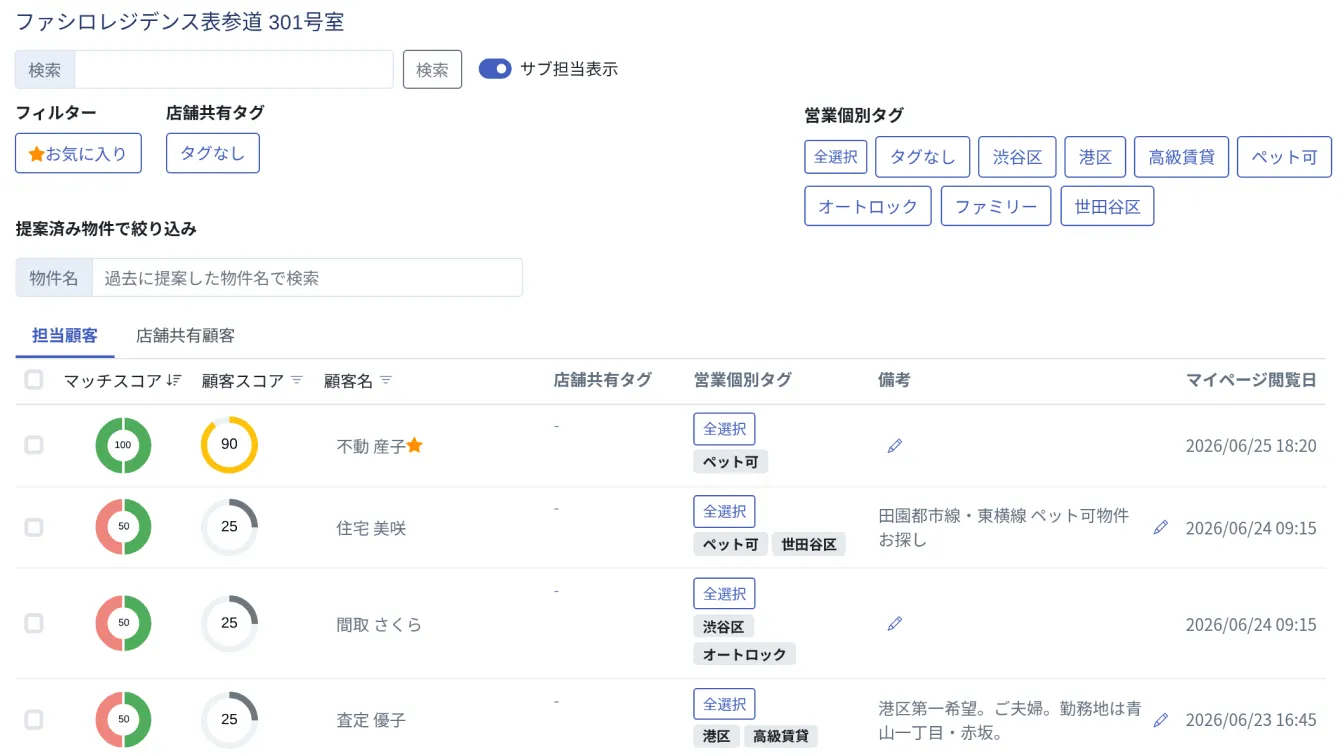Open the 顧客名 column filter icon
This screenshot has width=1344, height=756.
pos(386,380)
